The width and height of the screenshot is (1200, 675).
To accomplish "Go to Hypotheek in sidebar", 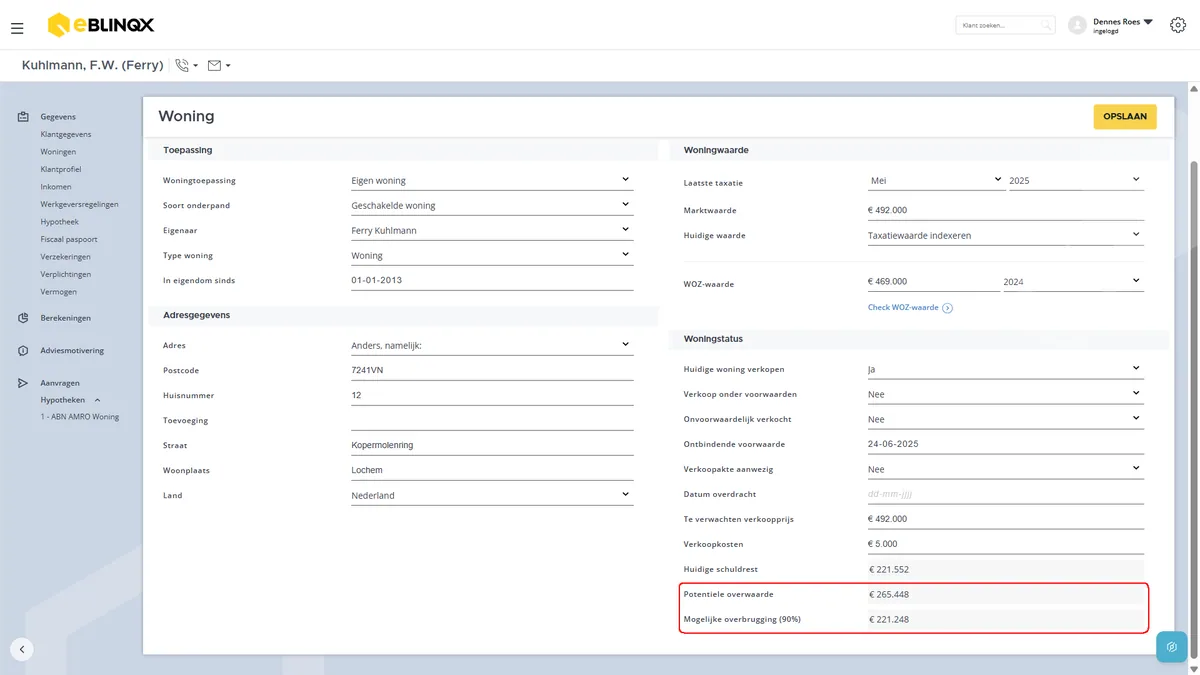I will 59,222.
